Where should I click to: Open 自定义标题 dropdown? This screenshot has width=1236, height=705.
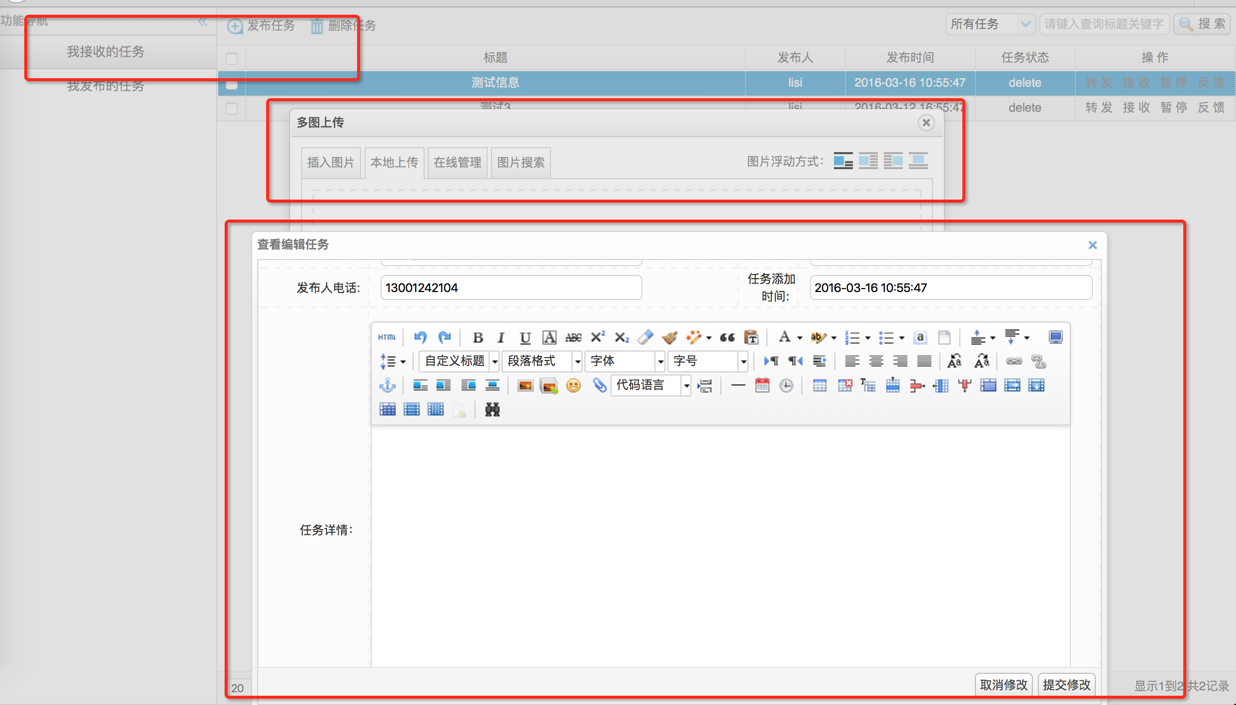[460, 362]
